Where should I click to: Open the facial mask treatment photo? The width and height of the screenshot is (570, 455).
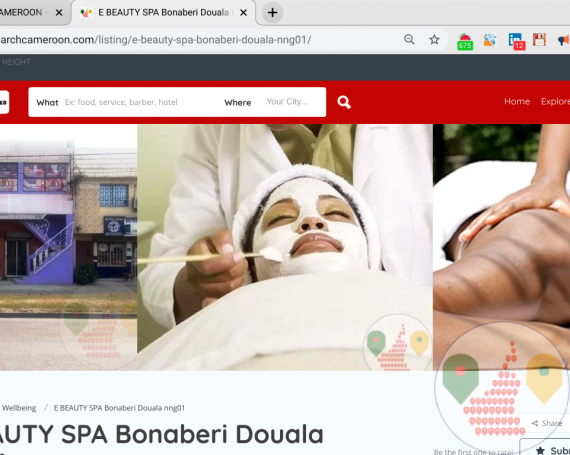[285, 247]
